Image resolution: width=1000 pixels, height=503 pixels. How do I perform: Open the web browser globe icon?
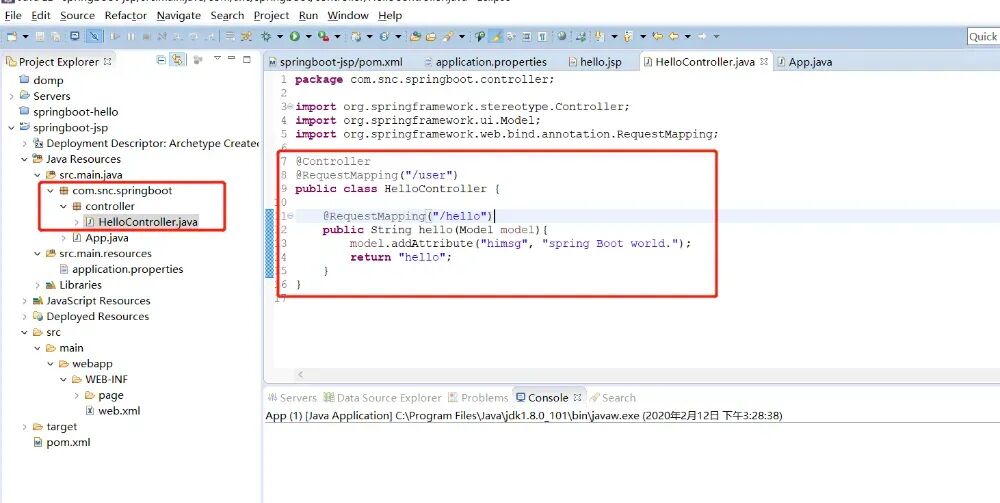[x=561, y=36]
